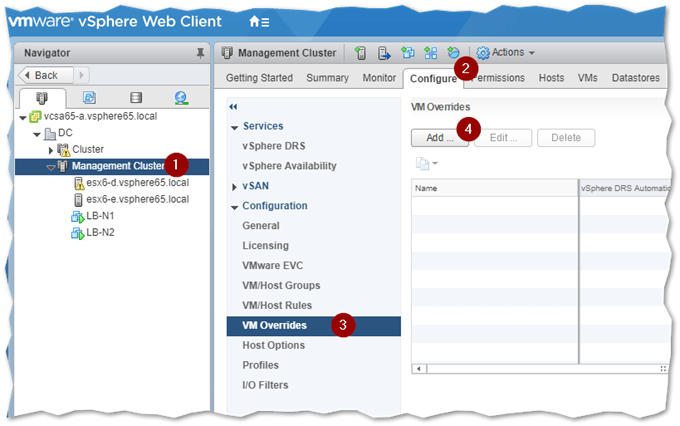Open the VMs tab

587,78
